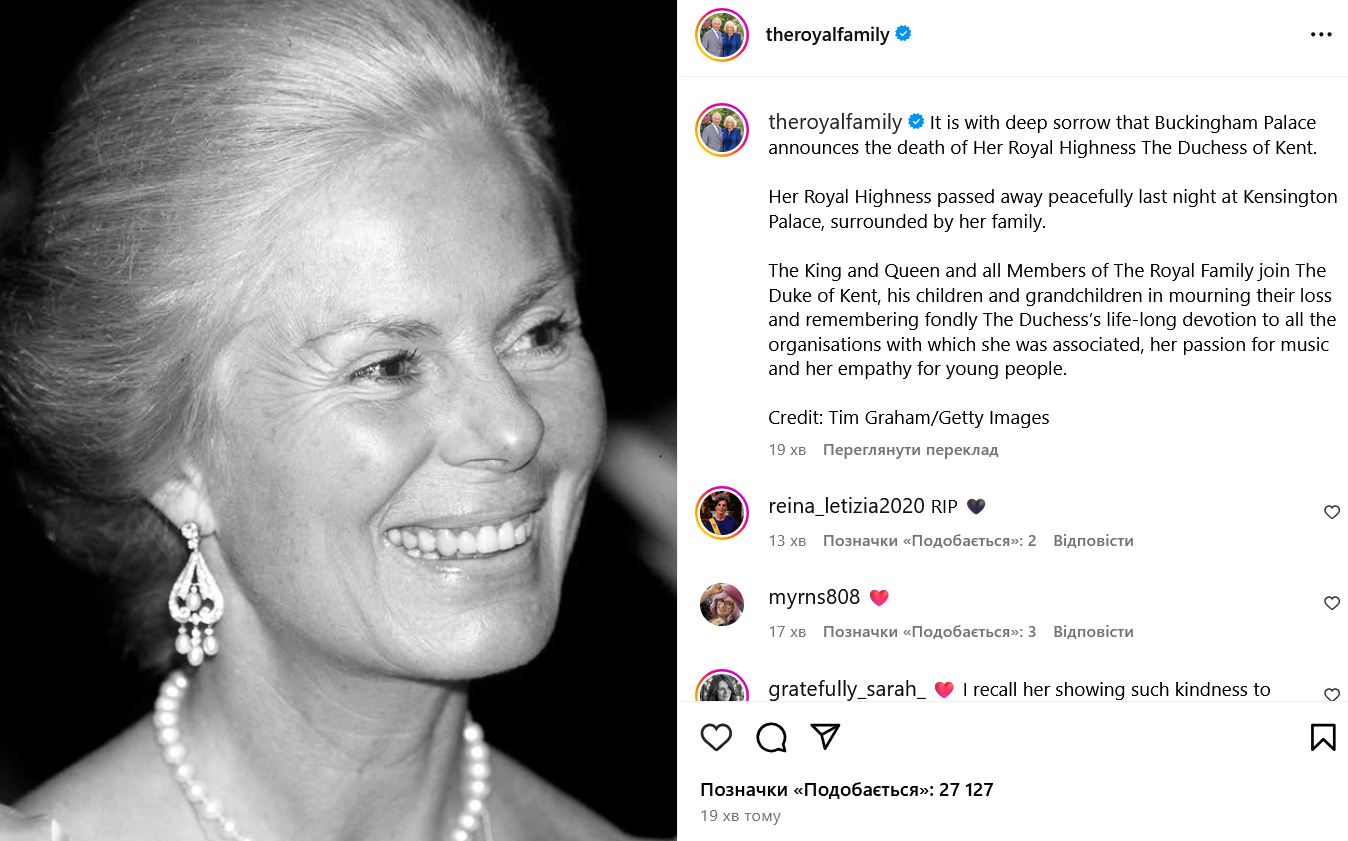Reply to myrns808's comment via 'Відповісти'
This screenshot has width=1348, height=841.
pos(1093,632)
